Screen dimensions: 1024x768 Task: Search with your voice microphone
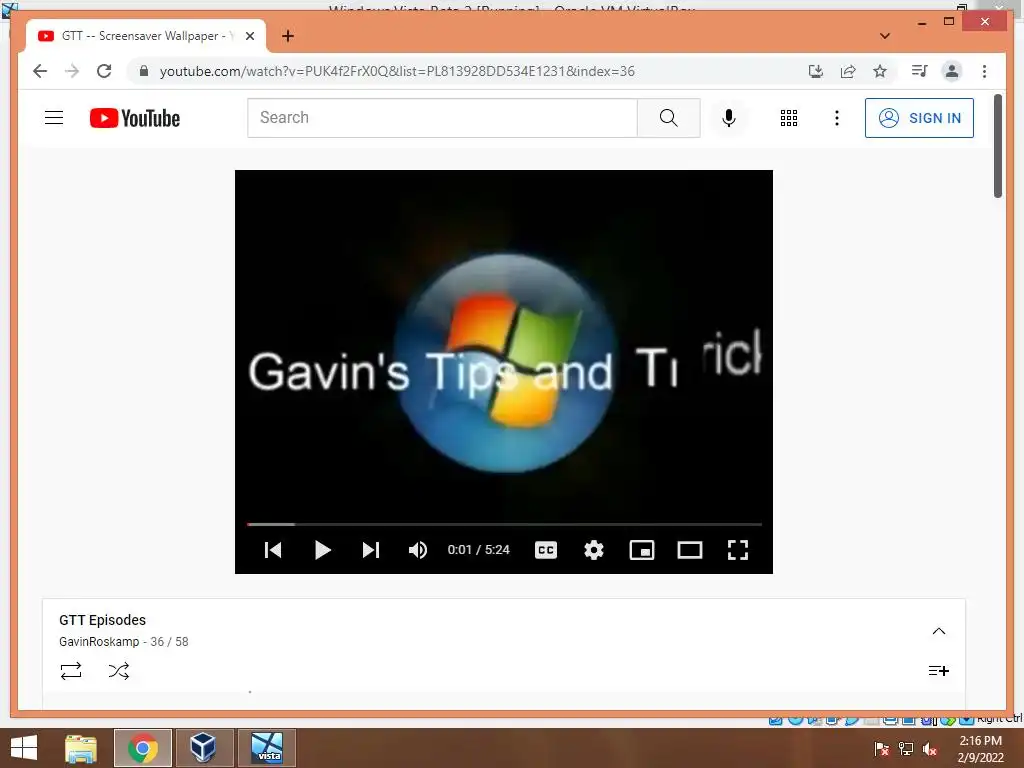(x=729, y=118)
